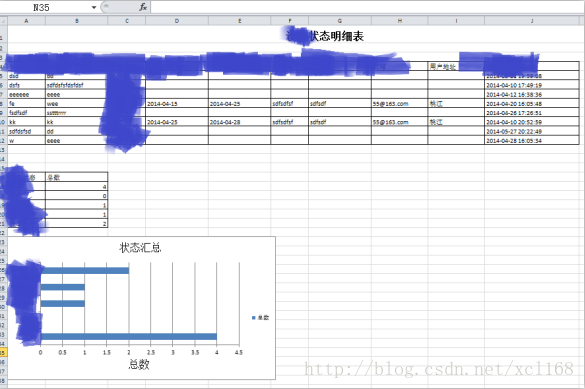Click the 4.5 axis tick label

click(x=239, y=352)
